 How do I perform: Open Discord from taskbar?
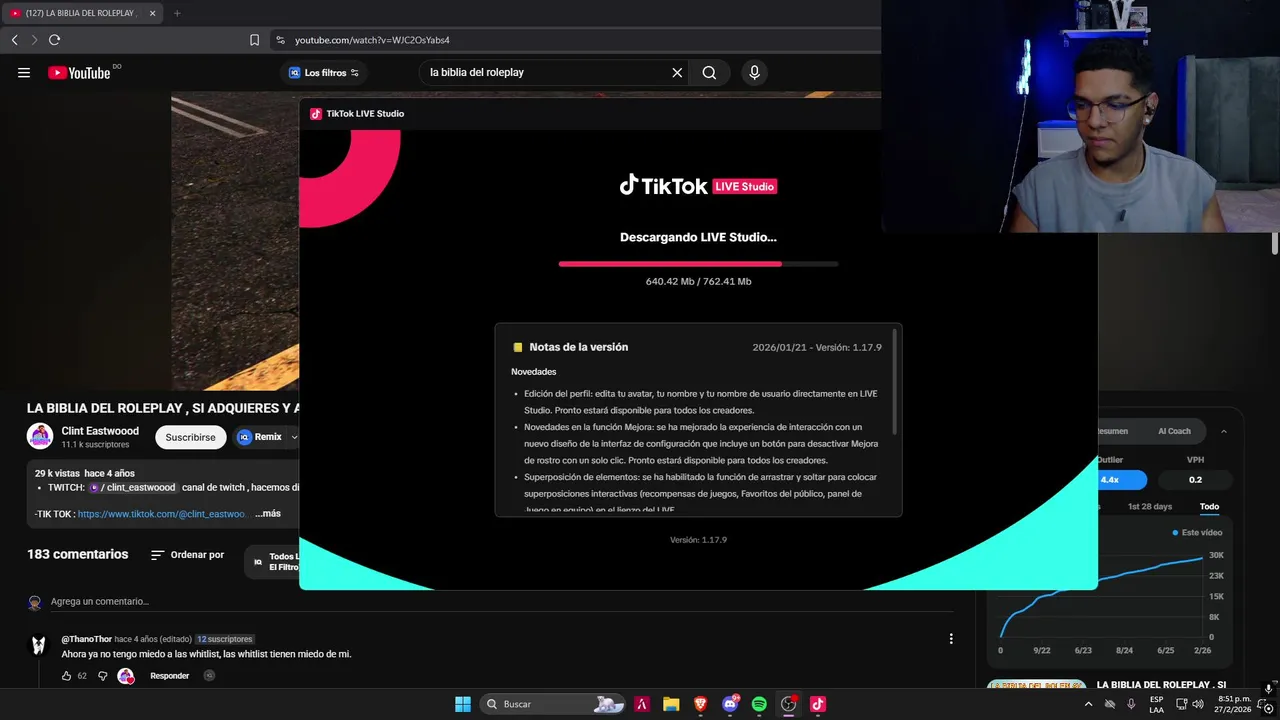coord(730,704)
